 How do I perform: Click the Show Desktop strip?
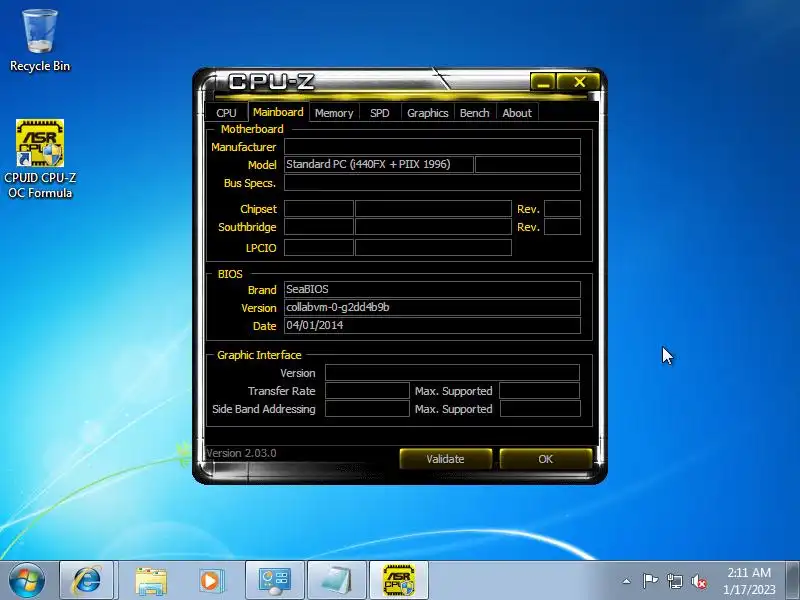coord(793,581)
